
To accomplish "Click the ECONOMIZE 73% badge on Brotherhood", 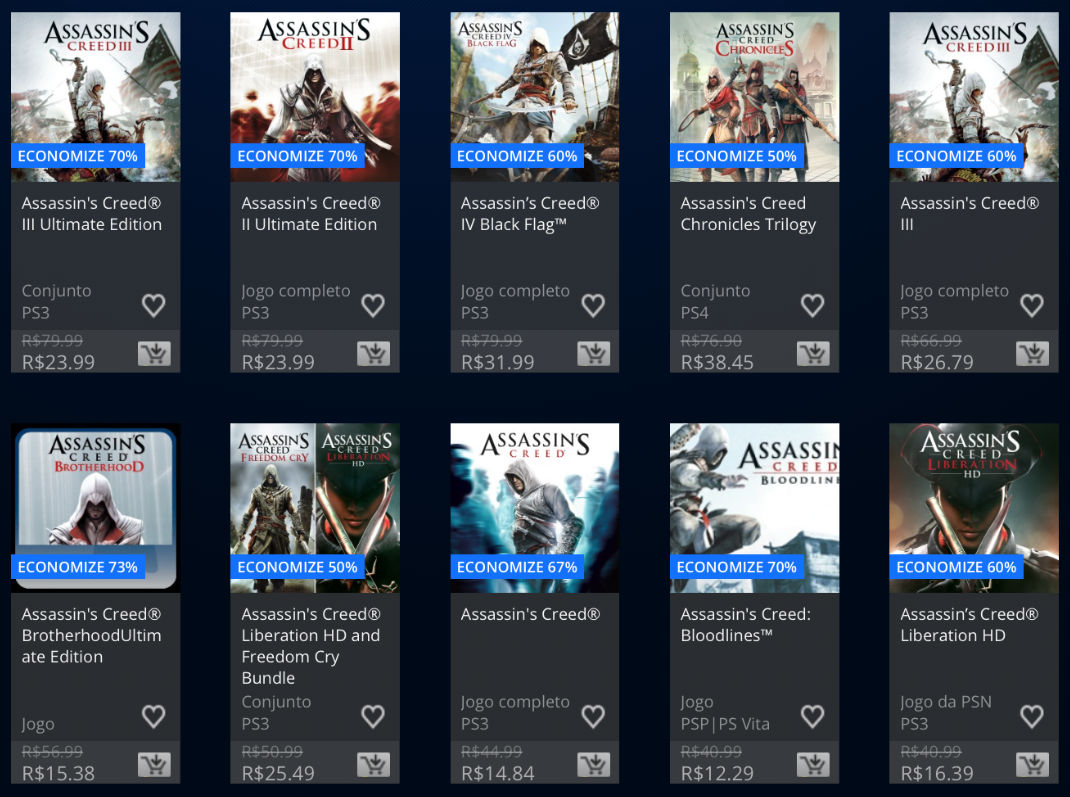I will [x=79, y=567].
